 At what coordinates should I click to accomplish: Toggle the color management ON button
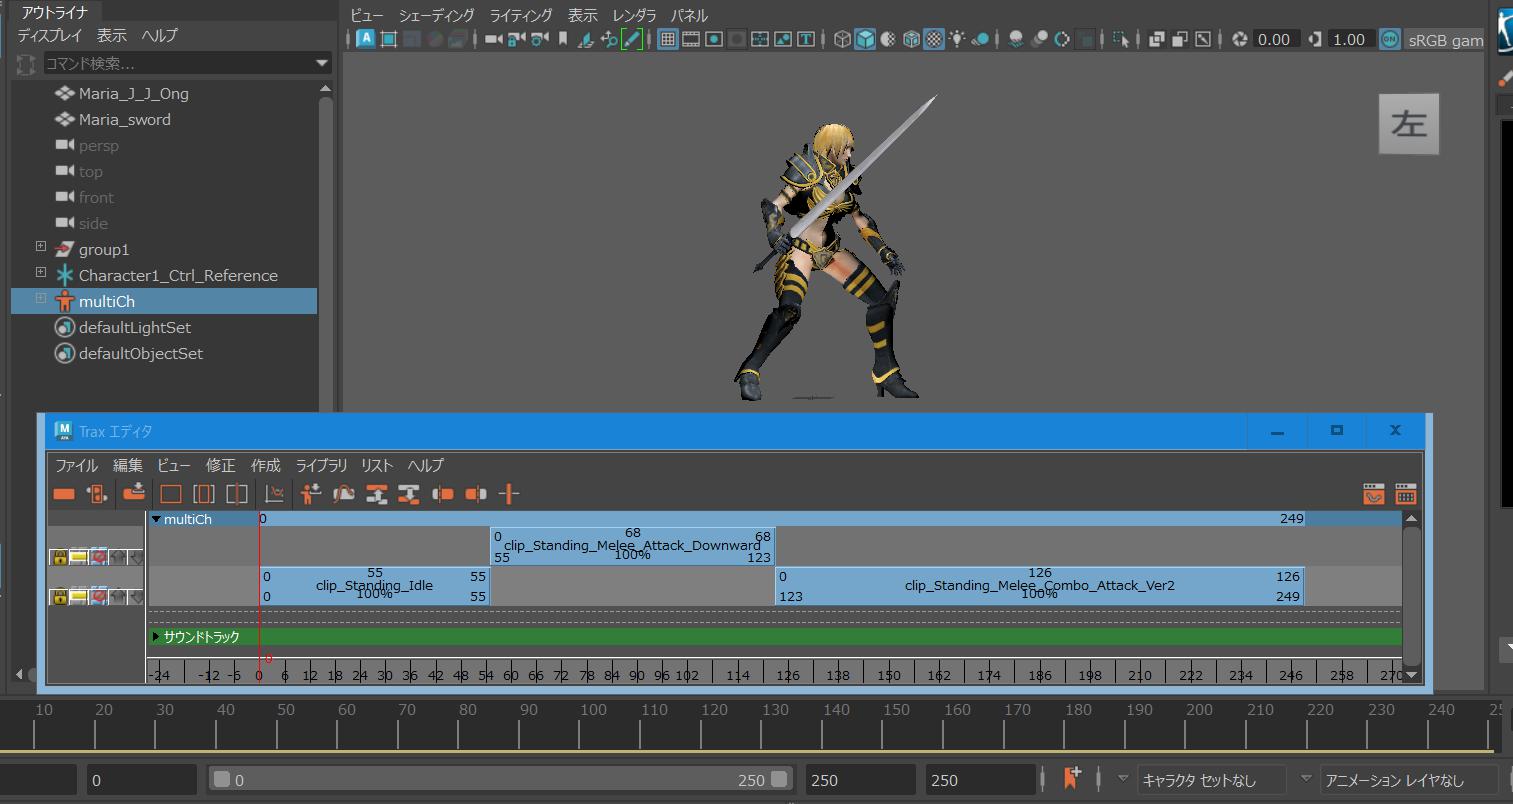[1390, 39]
